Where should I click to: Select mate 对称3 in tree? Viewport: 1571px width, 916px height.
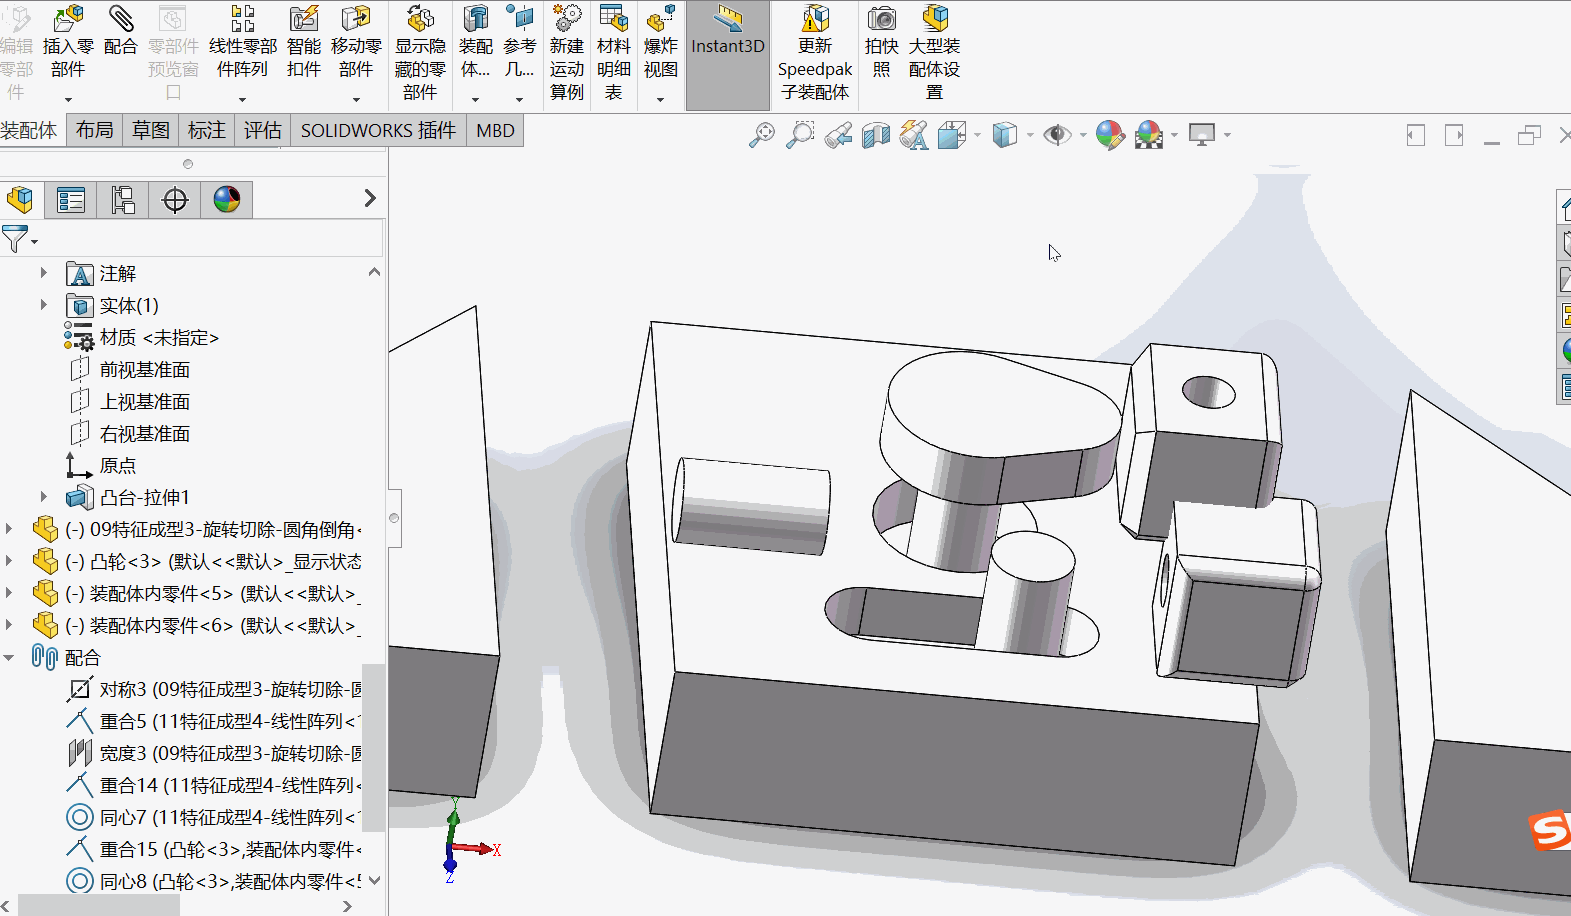click(x=212, y=690)
